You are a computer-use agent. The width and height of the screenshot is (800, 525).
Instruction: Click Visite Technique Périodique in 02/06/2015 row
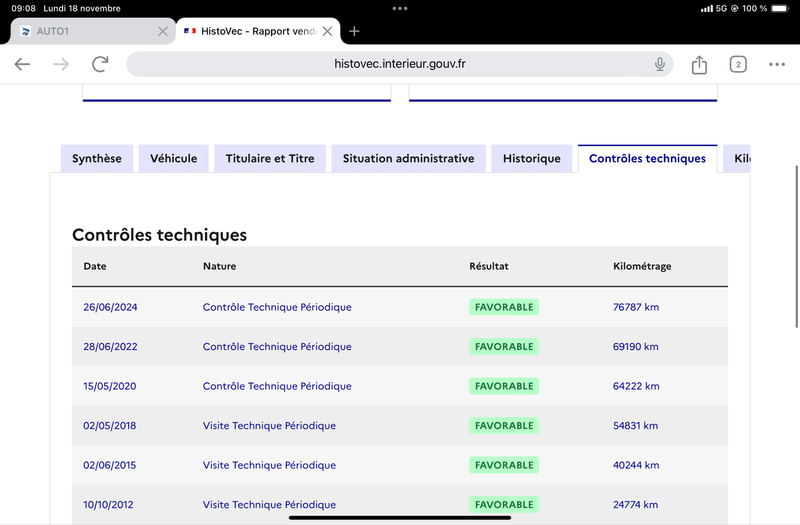coord(269,465)
